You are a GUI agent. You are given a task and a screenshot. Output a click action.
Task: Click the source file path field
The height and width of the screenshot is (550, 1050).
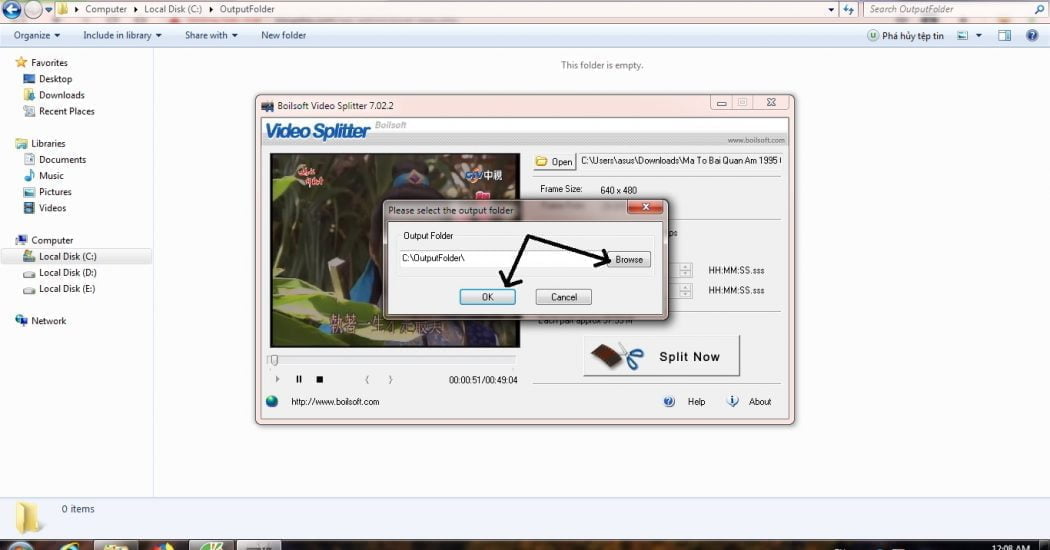click(x=680, y=161)
